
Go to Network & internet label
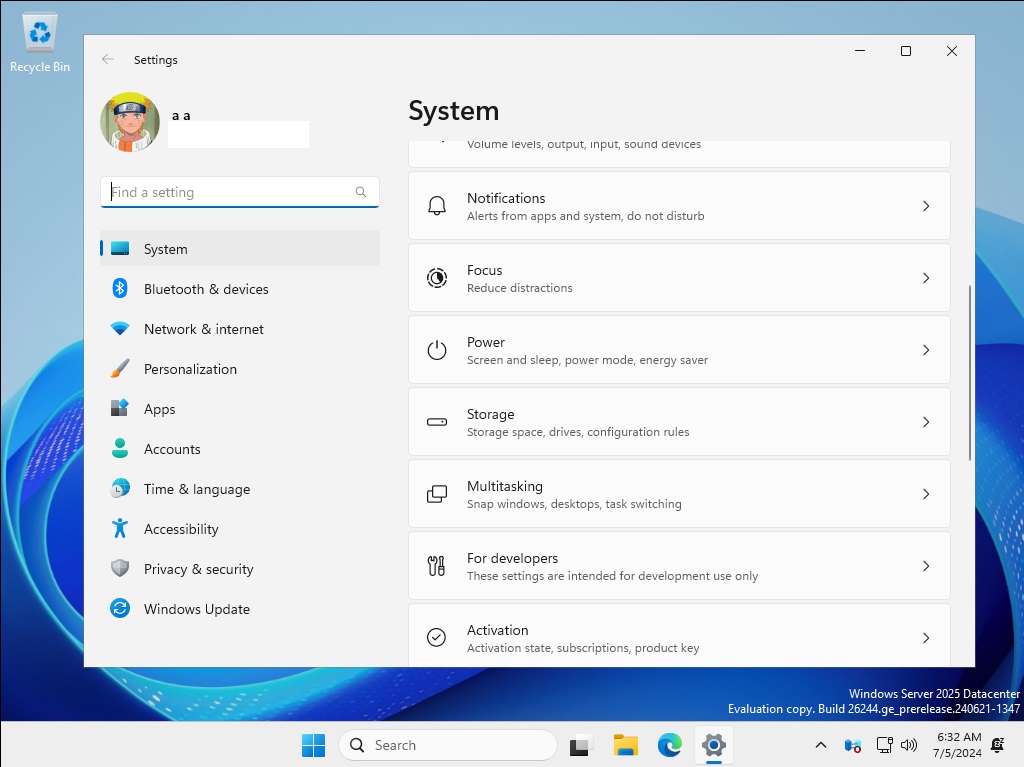(204, 329)
